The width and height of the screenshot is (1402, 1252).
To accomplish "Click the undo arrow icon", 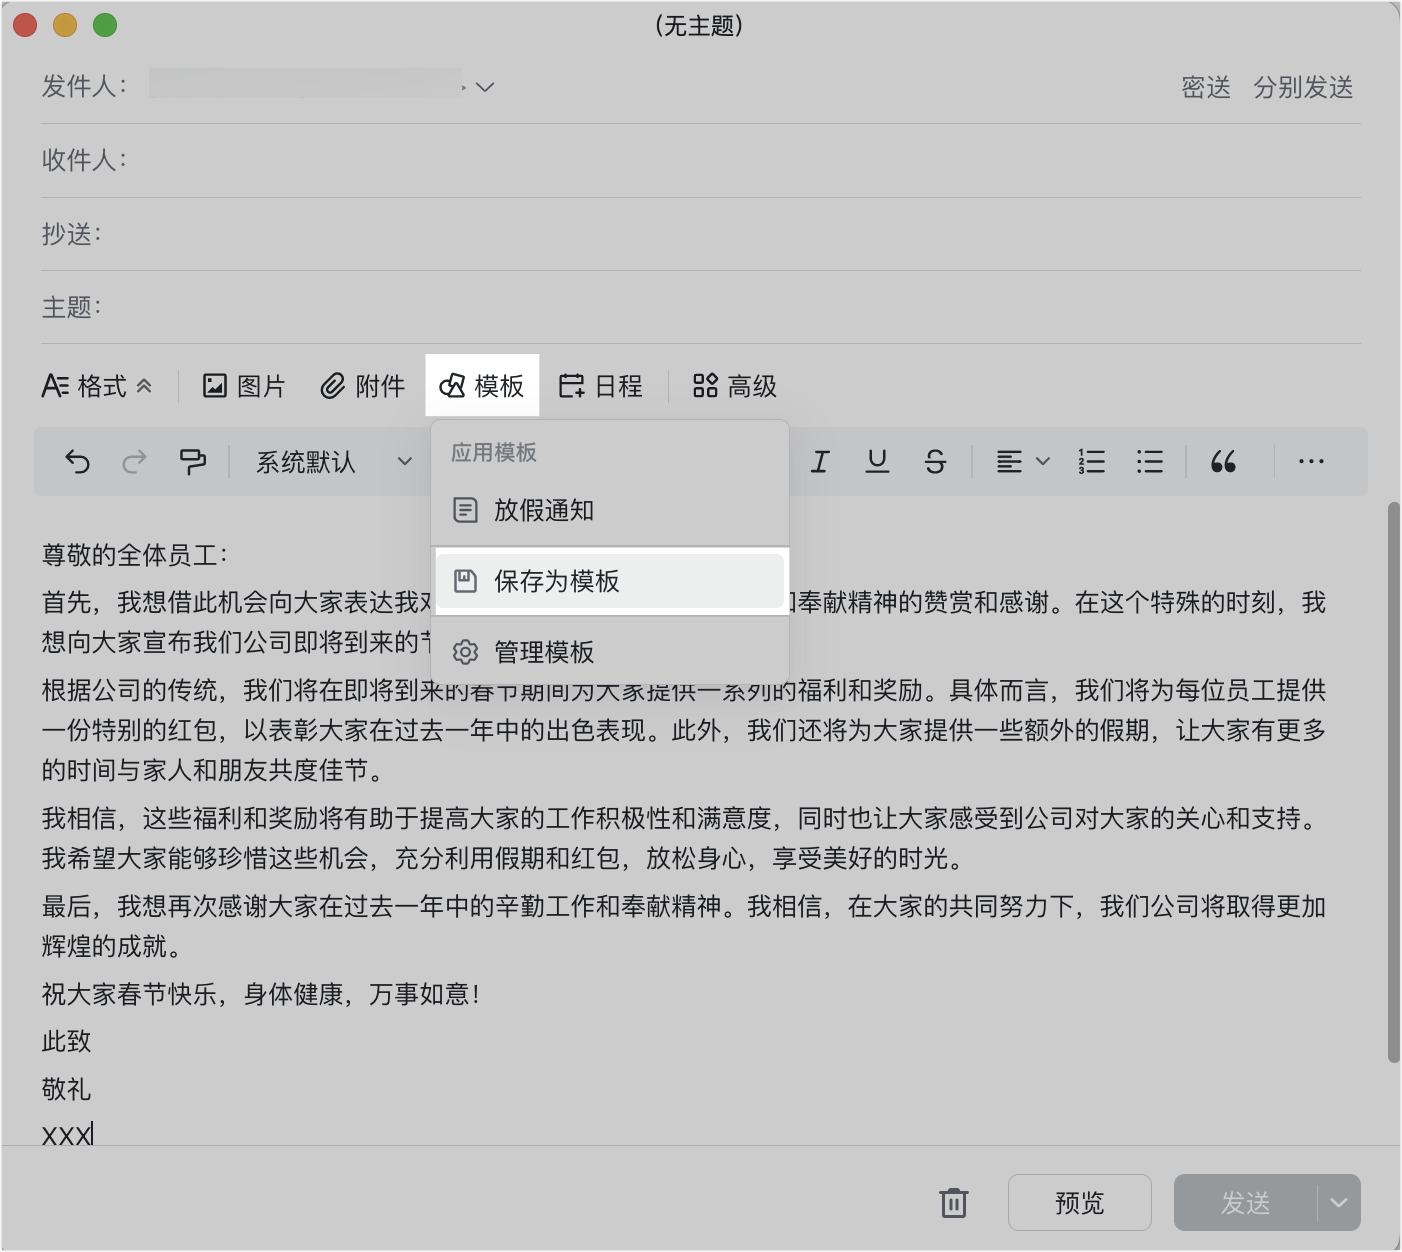I will pos(77,461).
